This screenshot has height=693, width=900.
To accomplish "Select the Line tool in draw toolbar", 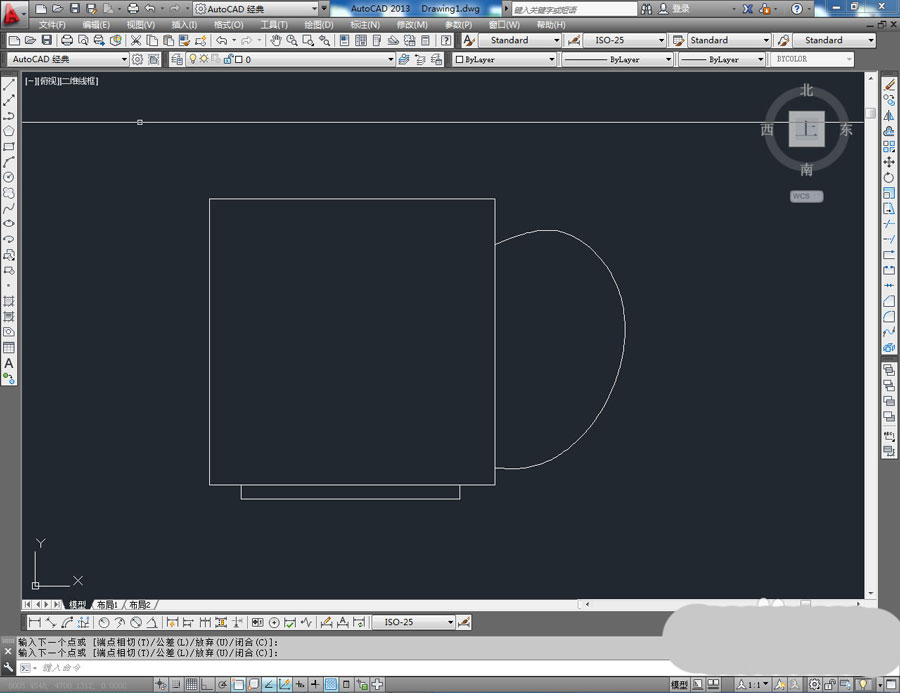I will click(x=9, y=85).
